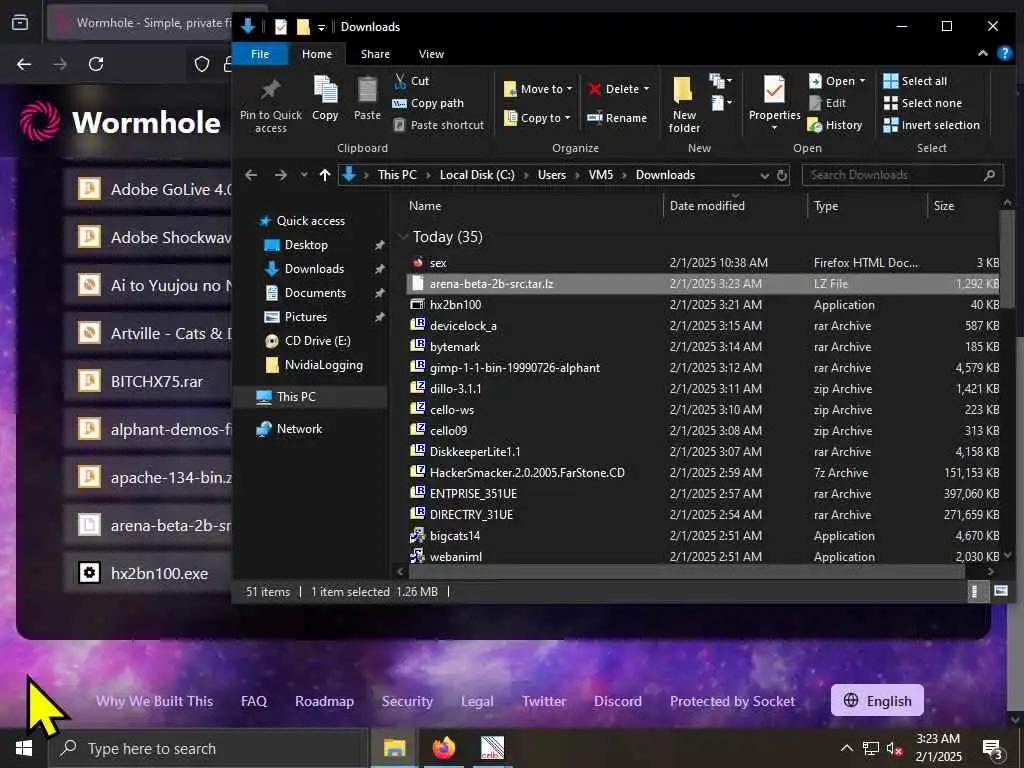Open the New item dropdown icon
Viewport: 1024px width, 768px height.
pyautogui.click(x=720, y=81)
